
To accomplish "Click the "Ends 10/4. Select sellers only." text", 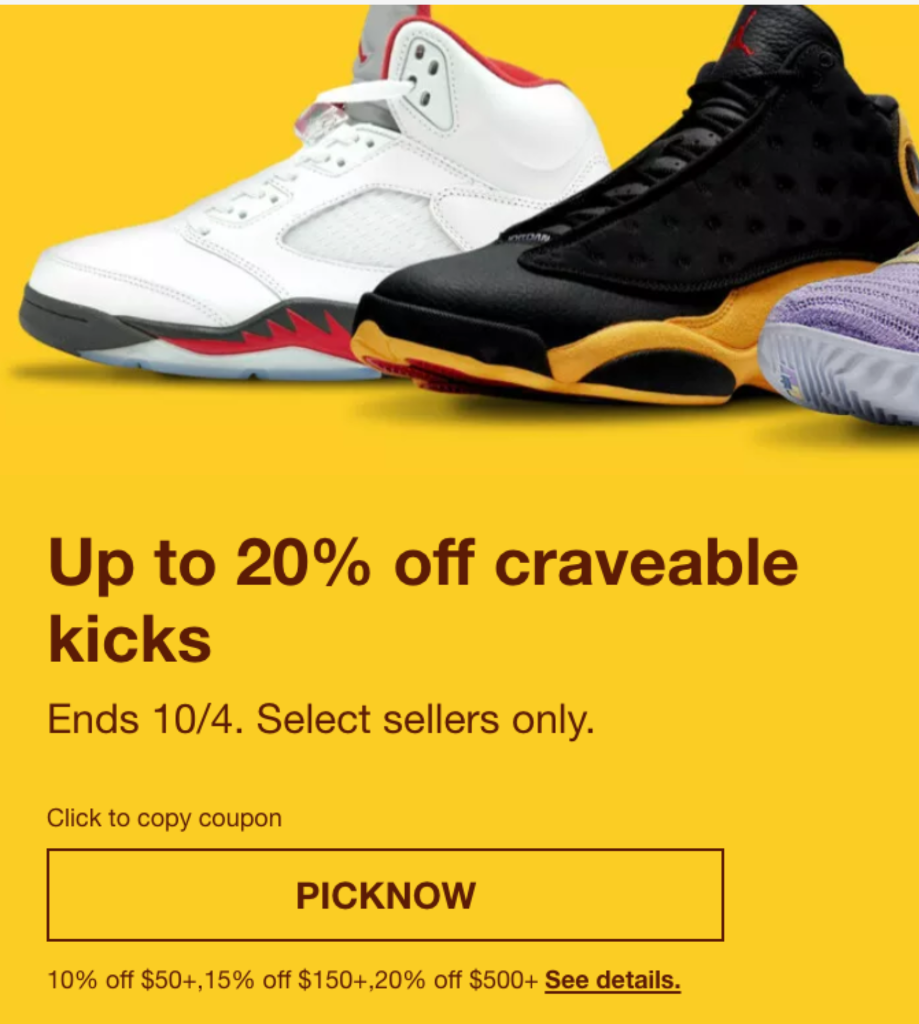I will point(321,720).
